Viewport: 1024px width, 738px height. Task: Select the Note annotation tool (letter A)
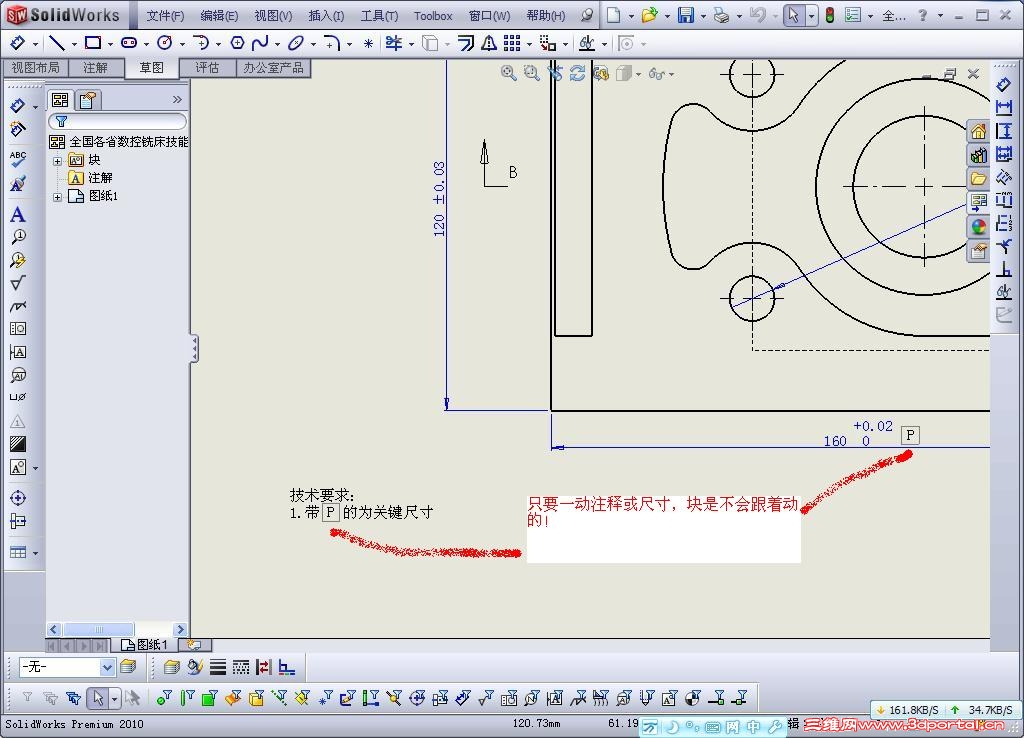(18, 214)
